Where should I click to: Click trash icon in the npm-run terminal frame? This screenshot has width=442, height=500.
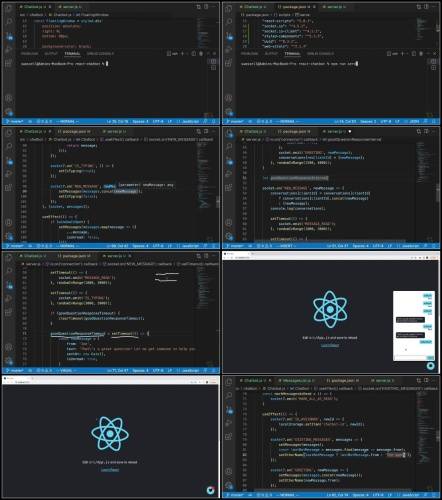coord(421,53)
